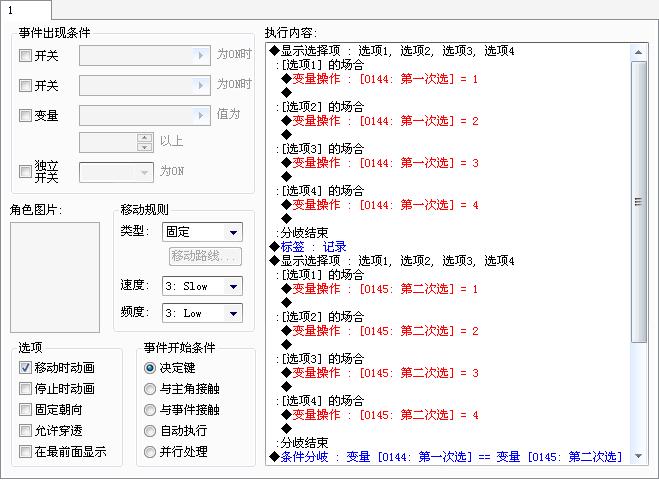The width and height of the screenshot is (659, 480).
Task: Select the first 显示选择项 command line
Action: point(392,51)
